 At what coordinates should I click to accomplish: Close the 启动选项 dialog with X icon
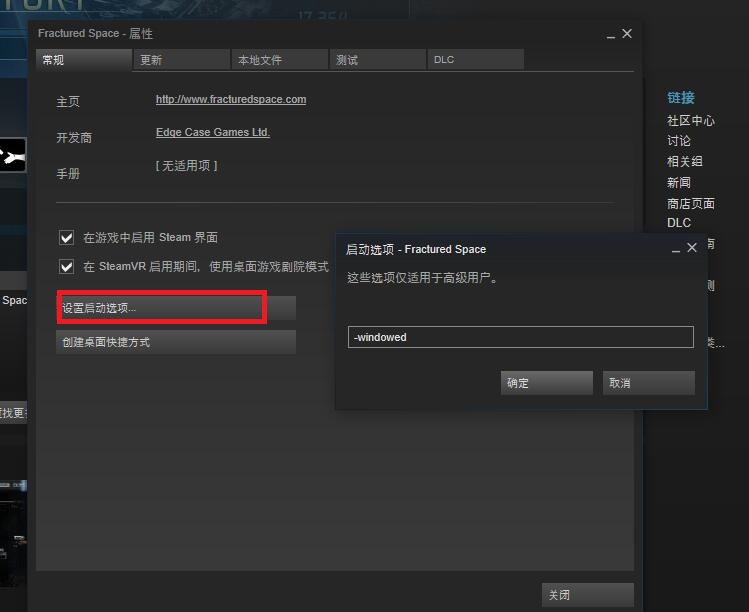(x=692, y=247)
